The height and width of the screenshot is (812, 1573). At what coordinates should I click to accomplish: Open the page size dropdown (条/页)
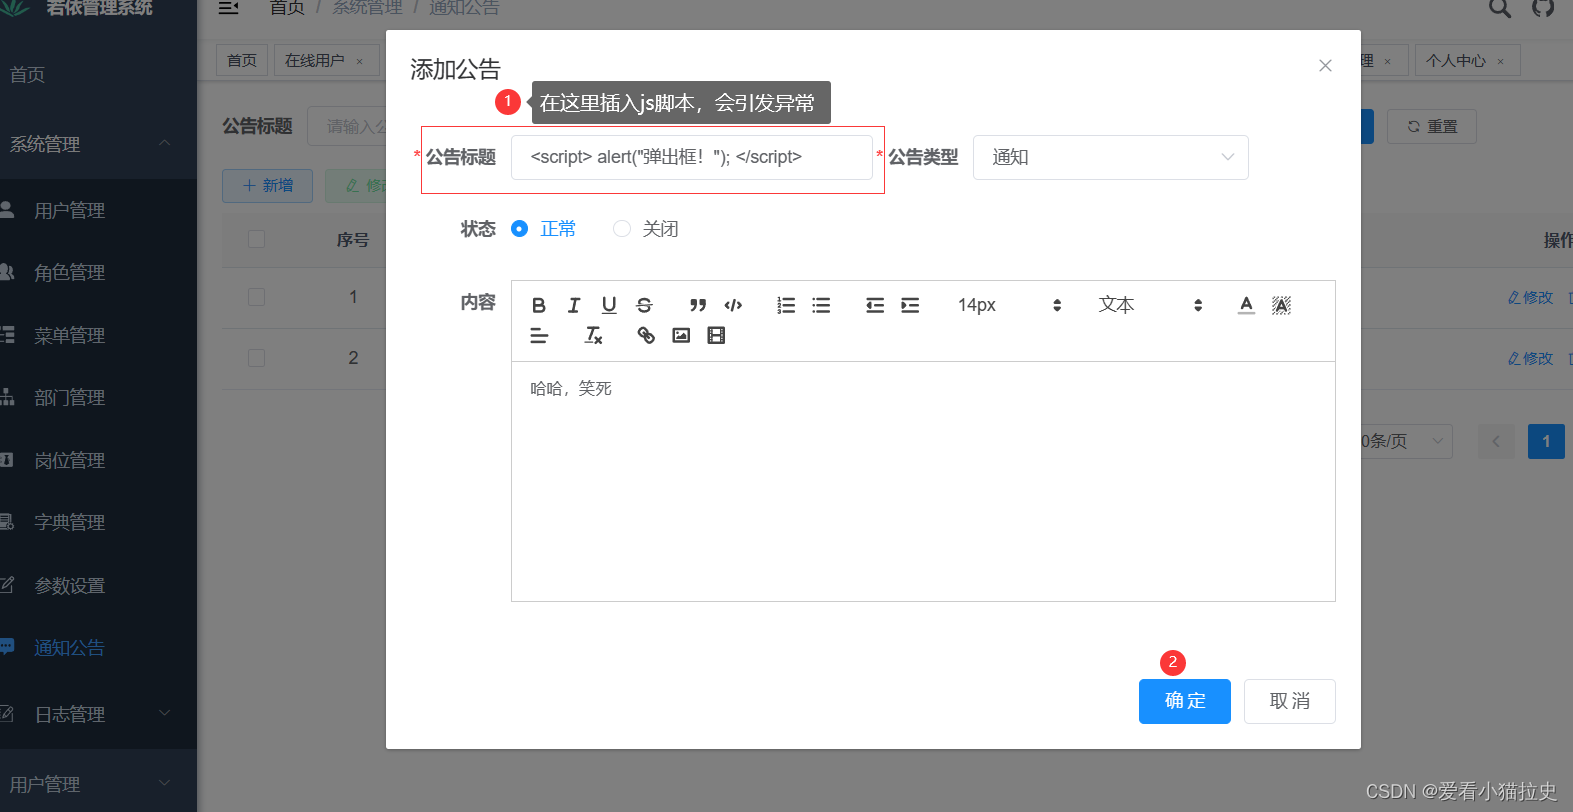[1407, 441]
